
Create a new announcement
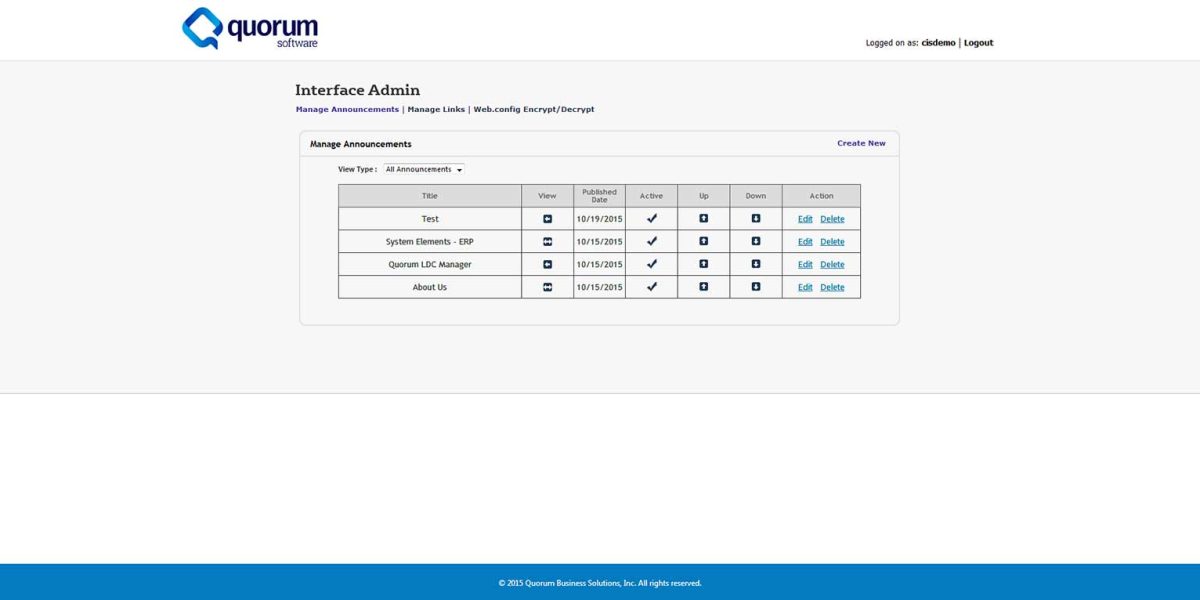pos(861,143)
